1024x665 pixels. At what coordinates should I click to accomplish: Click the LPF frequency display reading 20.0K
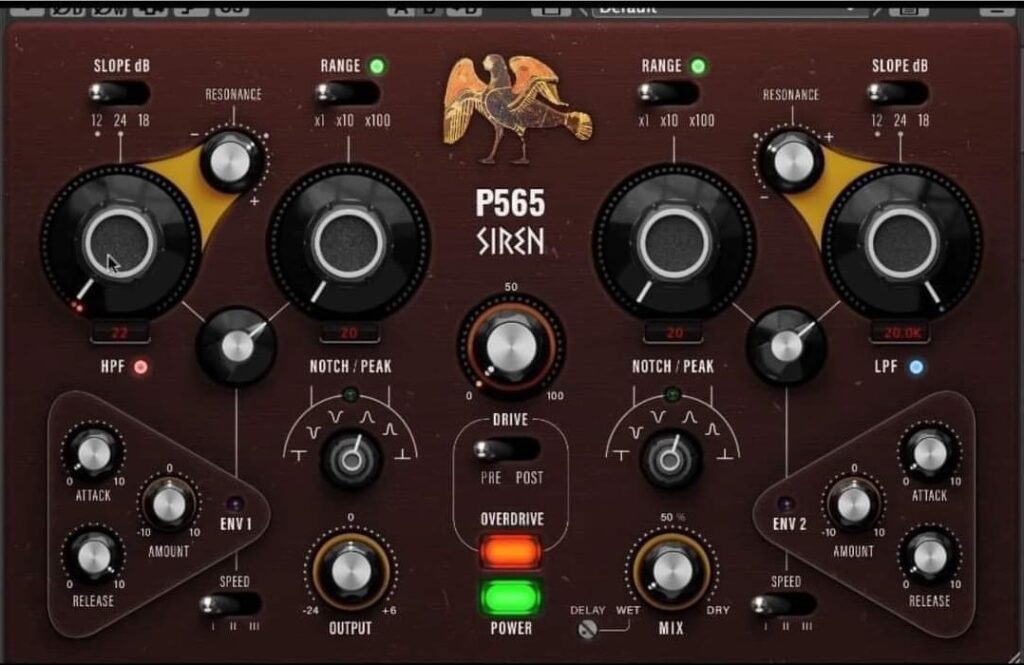click(902, 333)
